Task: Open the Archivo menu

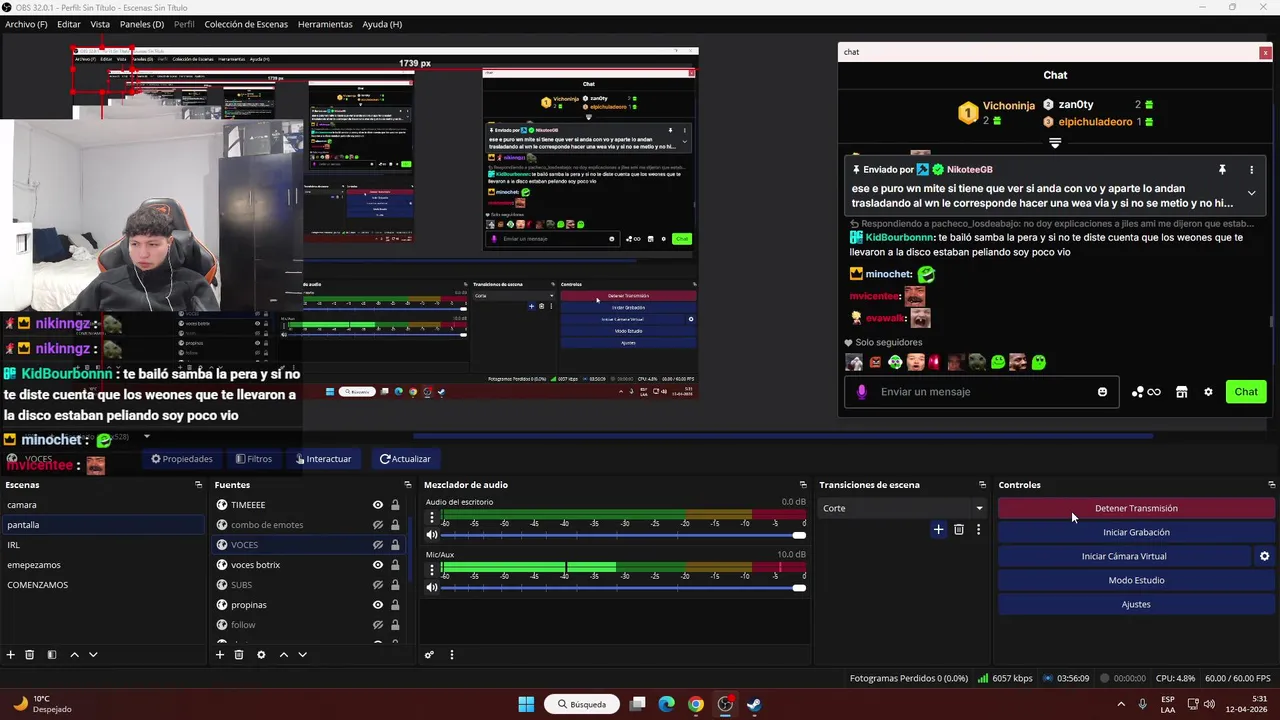Action: coord(26,24)
